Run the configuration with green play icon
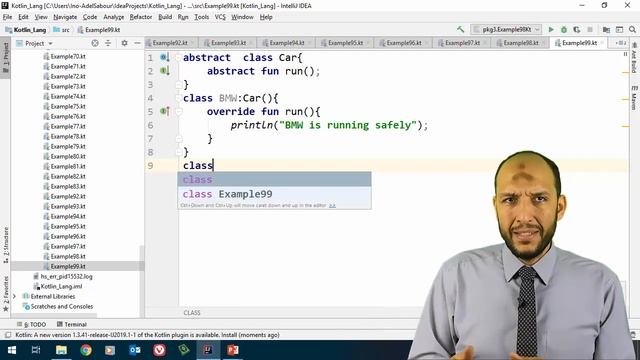640x360 pixels. click(551, 29)
